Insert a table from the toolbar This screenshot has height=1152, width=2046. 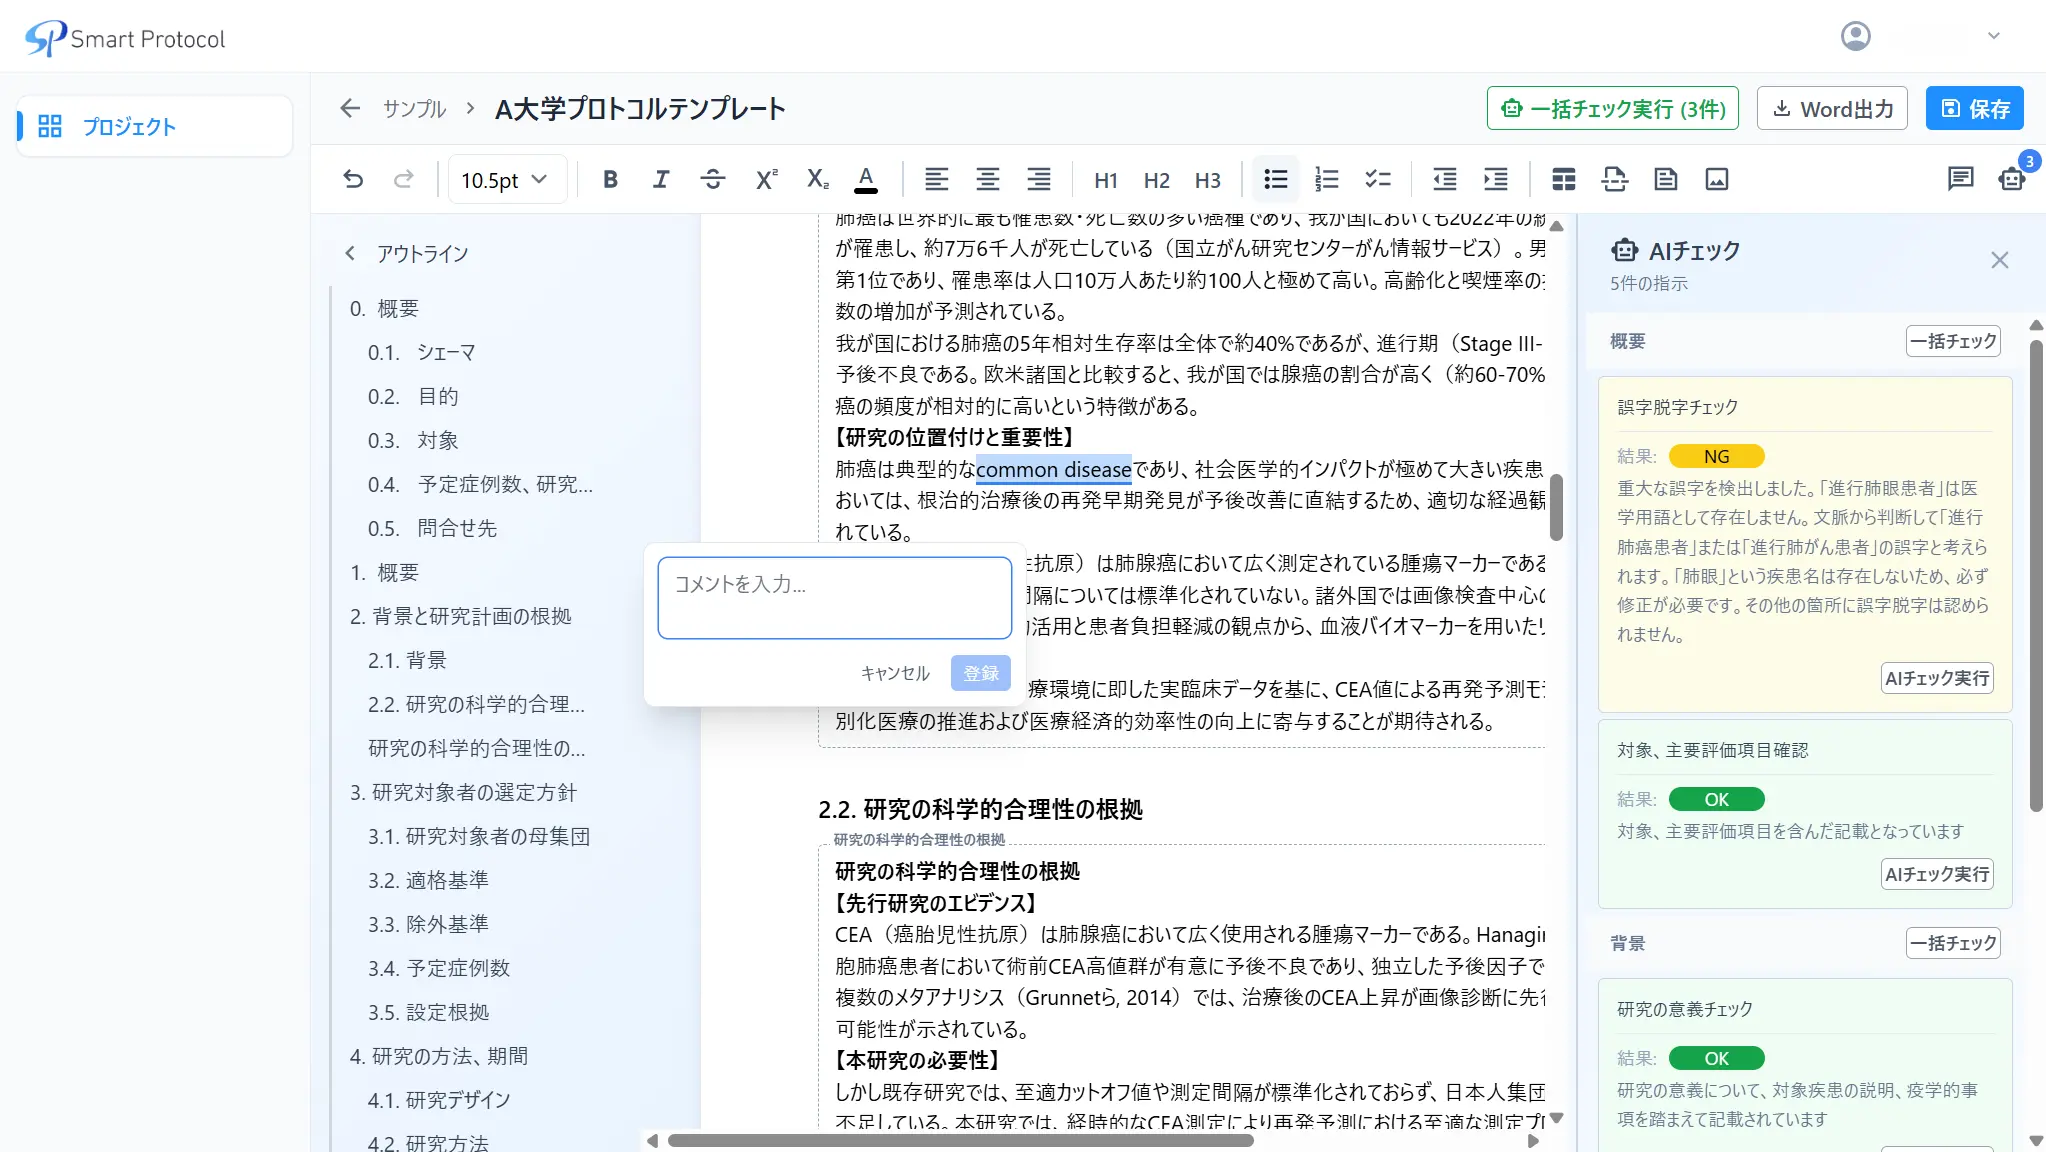1563,179
